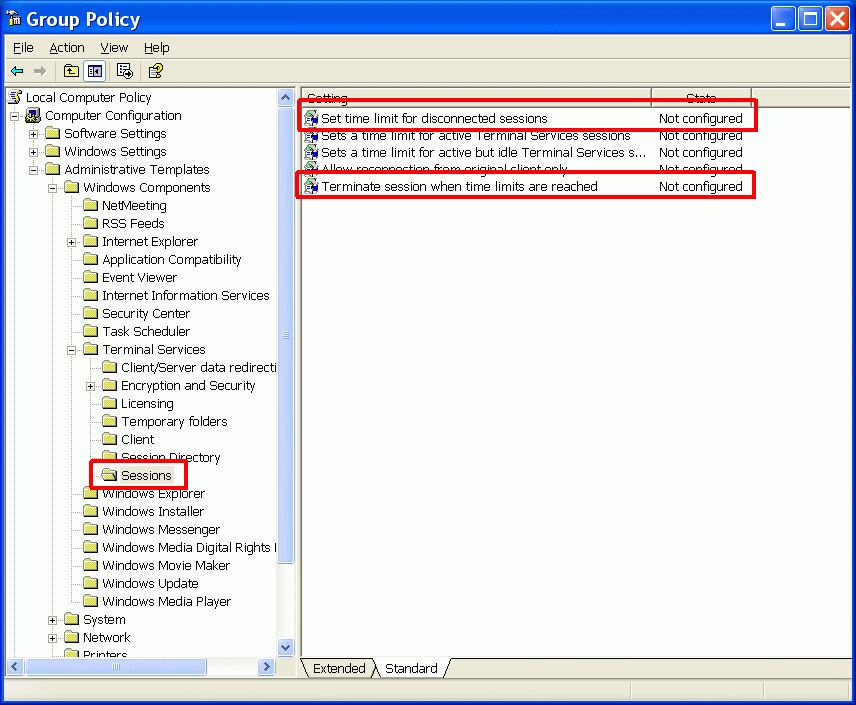Screen dimensions: 856x705
Task: Open the Action menu
Action: point(67,48)
